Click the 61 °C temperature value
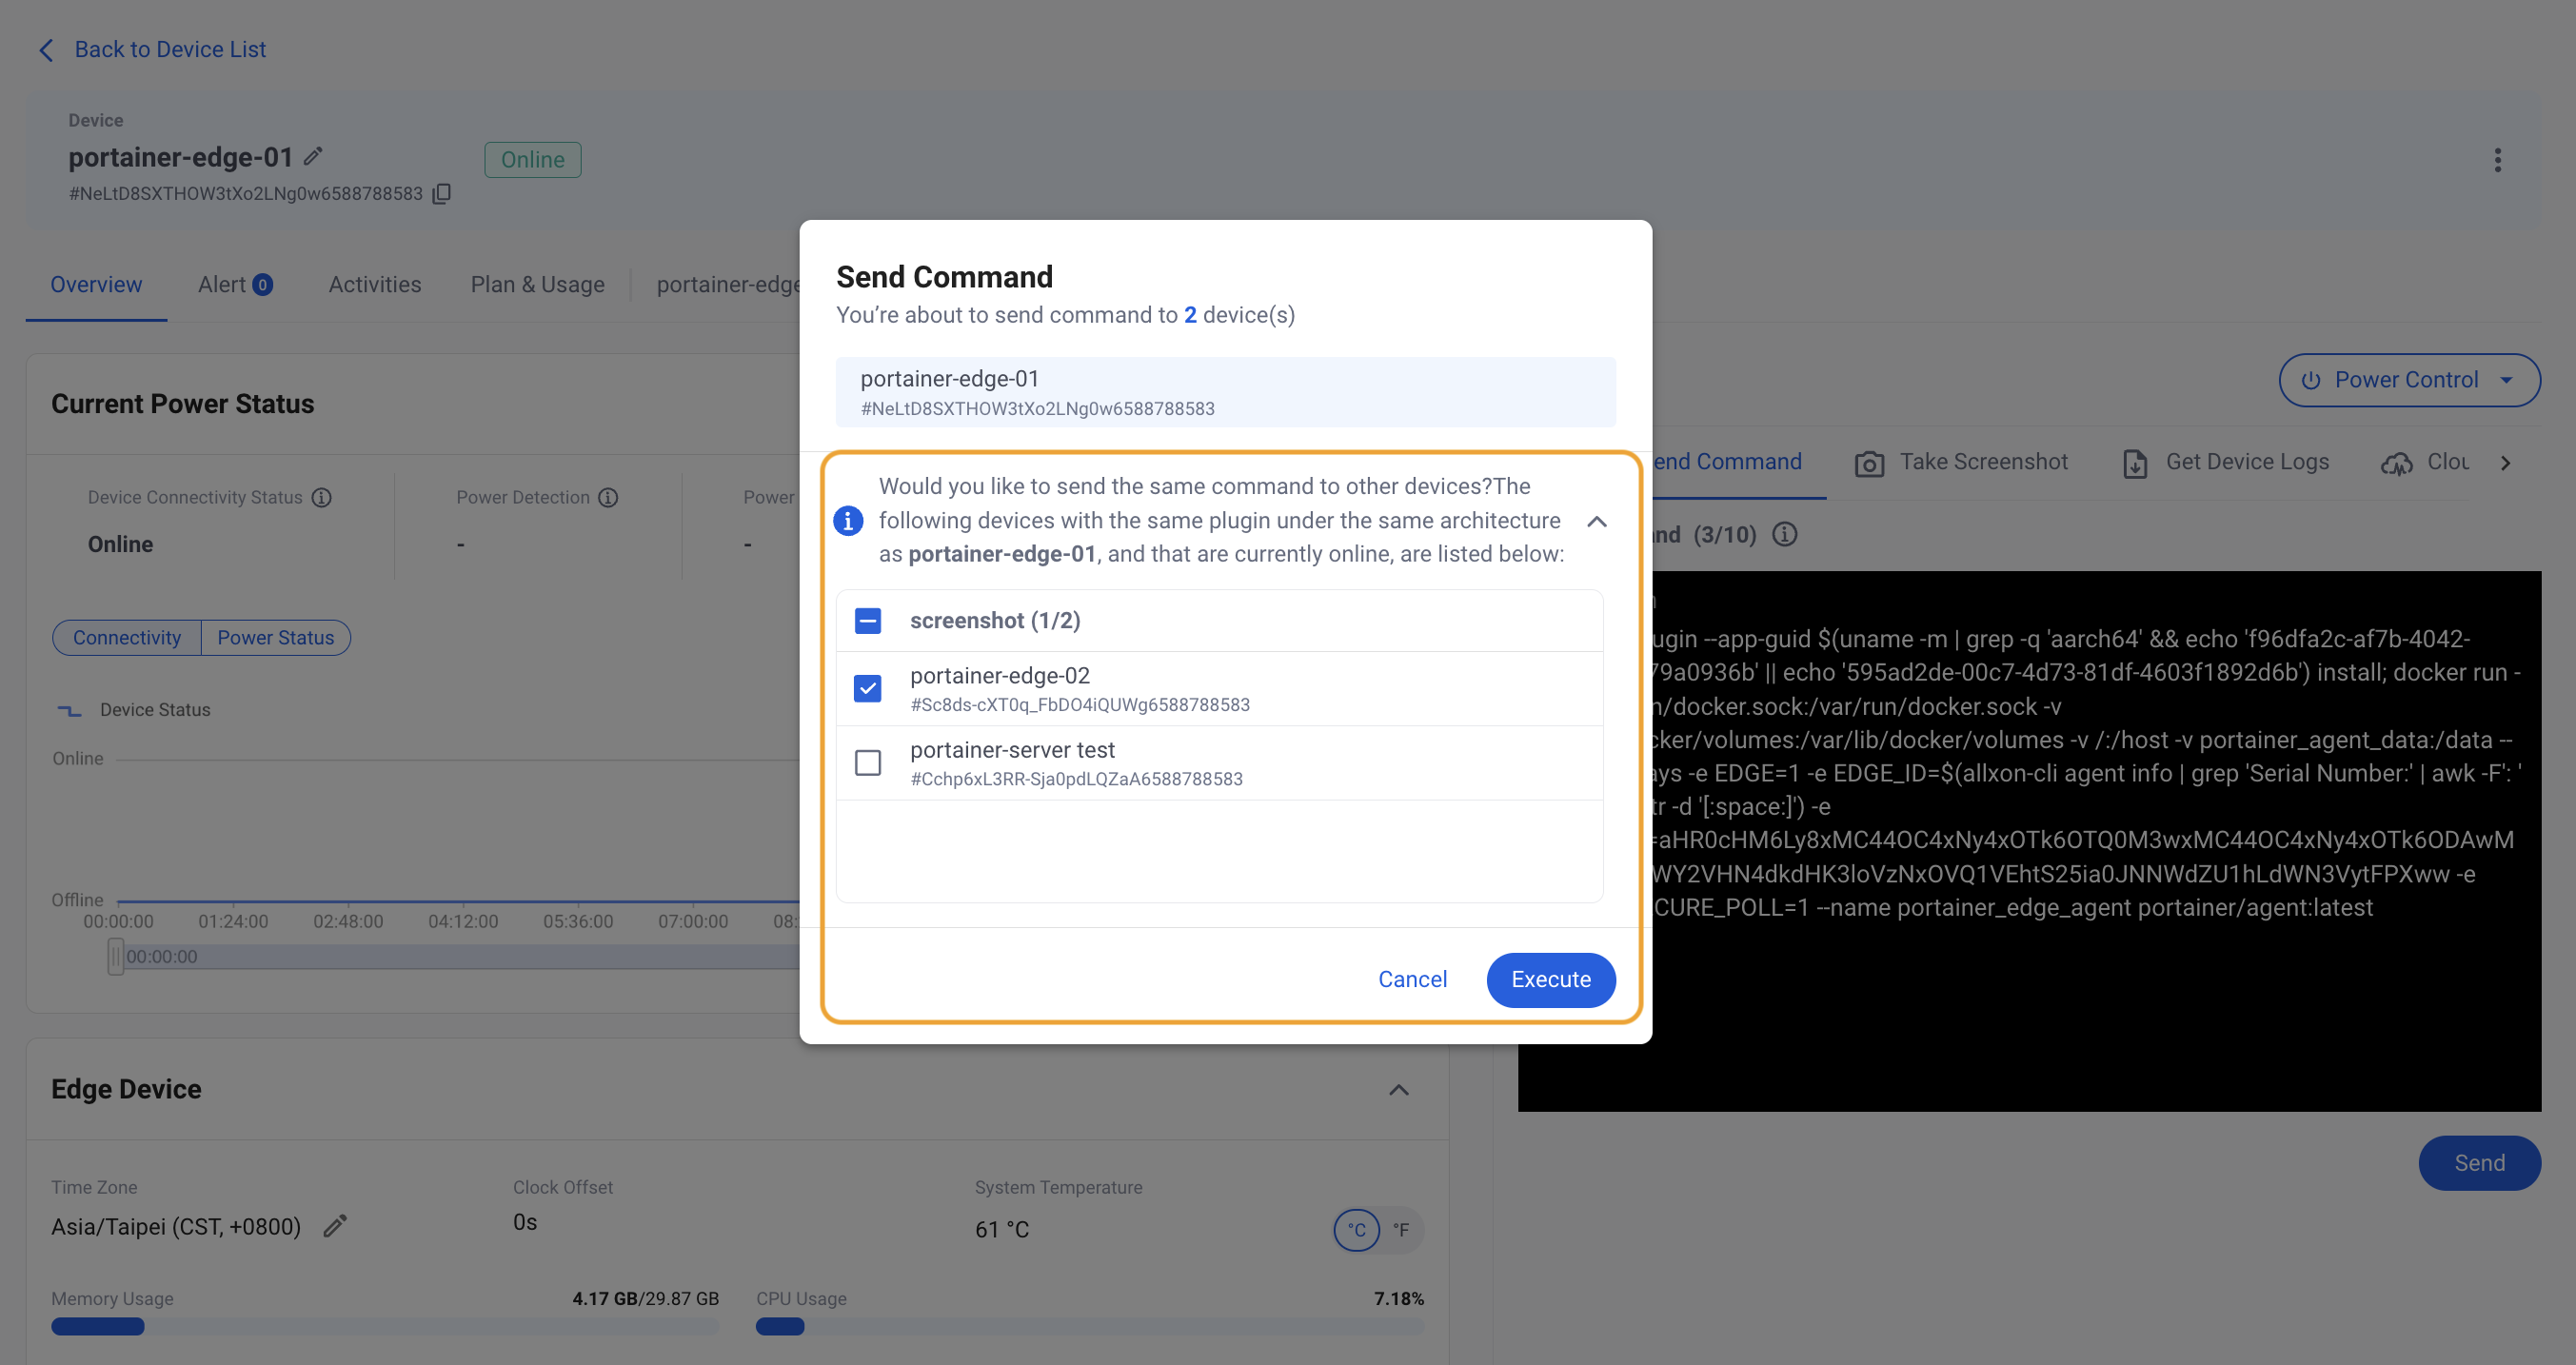The width and height of the screenshot is (2576, 1365). point(1002,1230)
